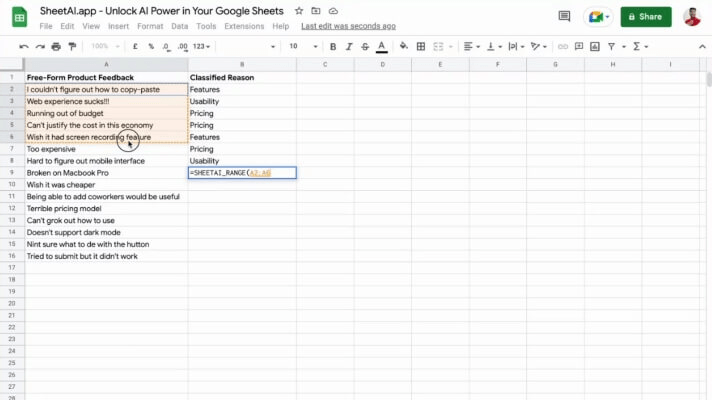The width and height of the screenshot is (712, 400).
Task: Format as percent icon
Action: 151,46
